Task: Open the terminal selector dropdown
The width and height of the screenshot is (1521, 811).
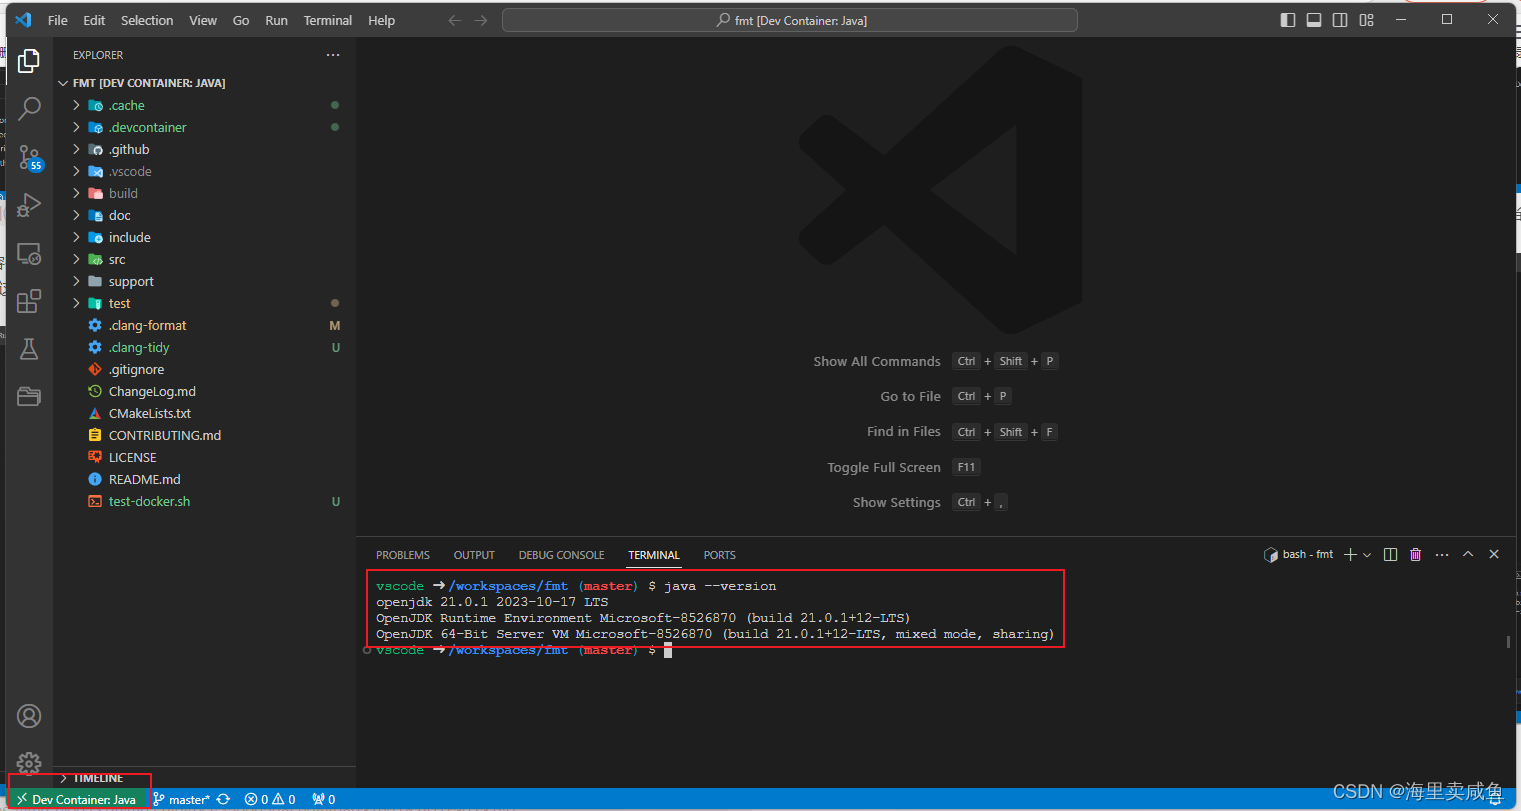Action: click(x=1368, y=553)
